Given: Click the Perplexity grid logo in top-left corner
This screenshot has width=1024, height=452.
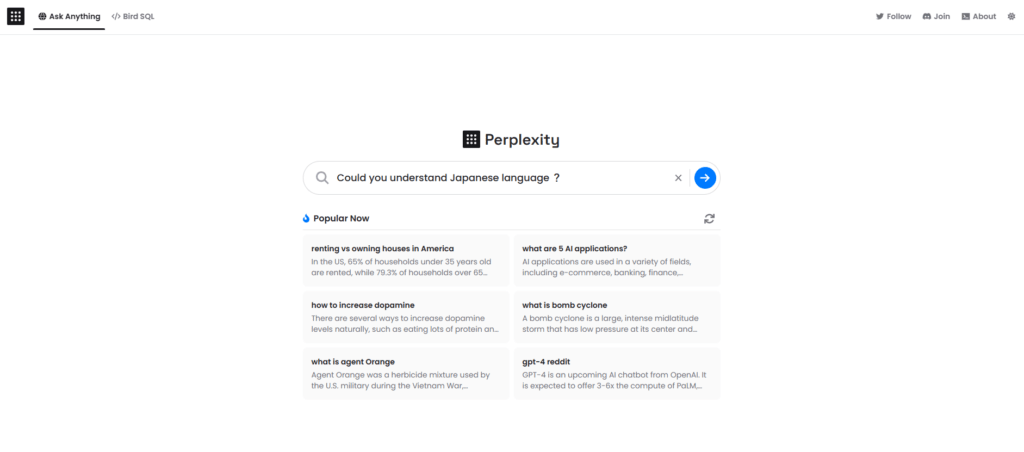Looking at the screenshot, I should point(16,16).
